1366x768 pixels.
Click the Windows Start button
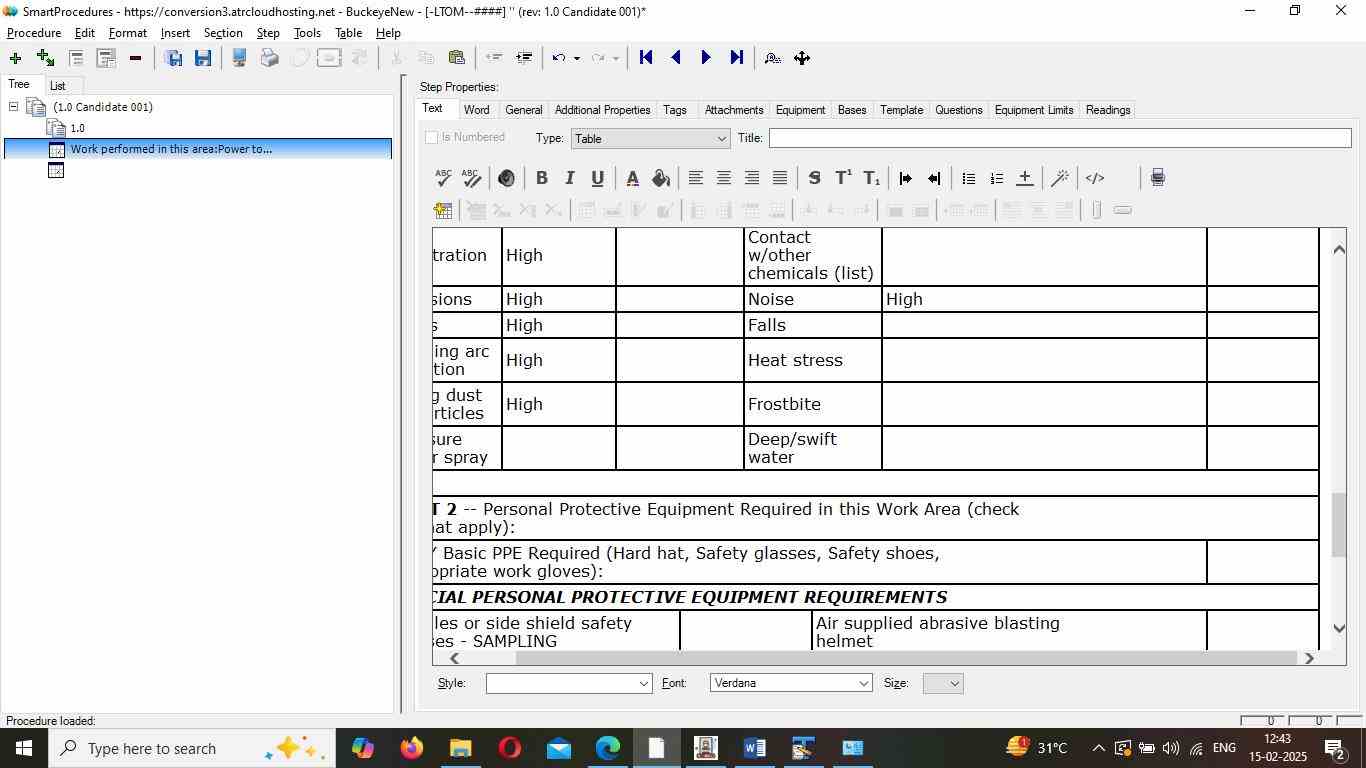pos(23,748)
